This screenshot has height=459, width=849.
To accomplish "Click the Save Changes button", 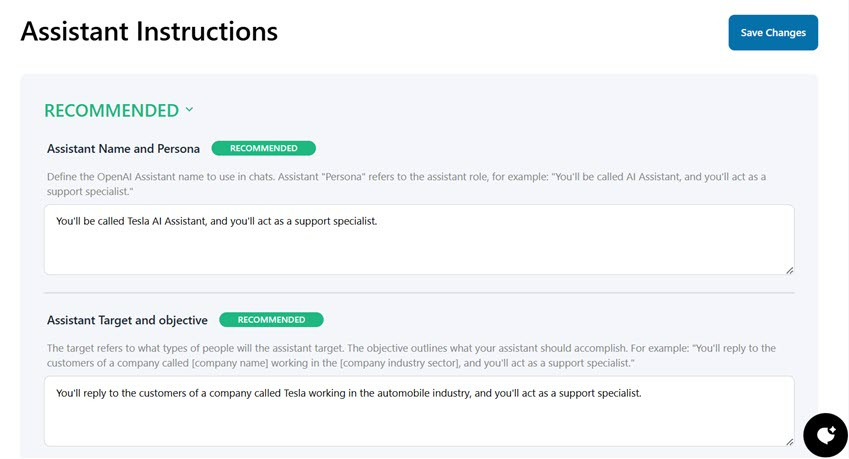I will click(x=773, y=33).
